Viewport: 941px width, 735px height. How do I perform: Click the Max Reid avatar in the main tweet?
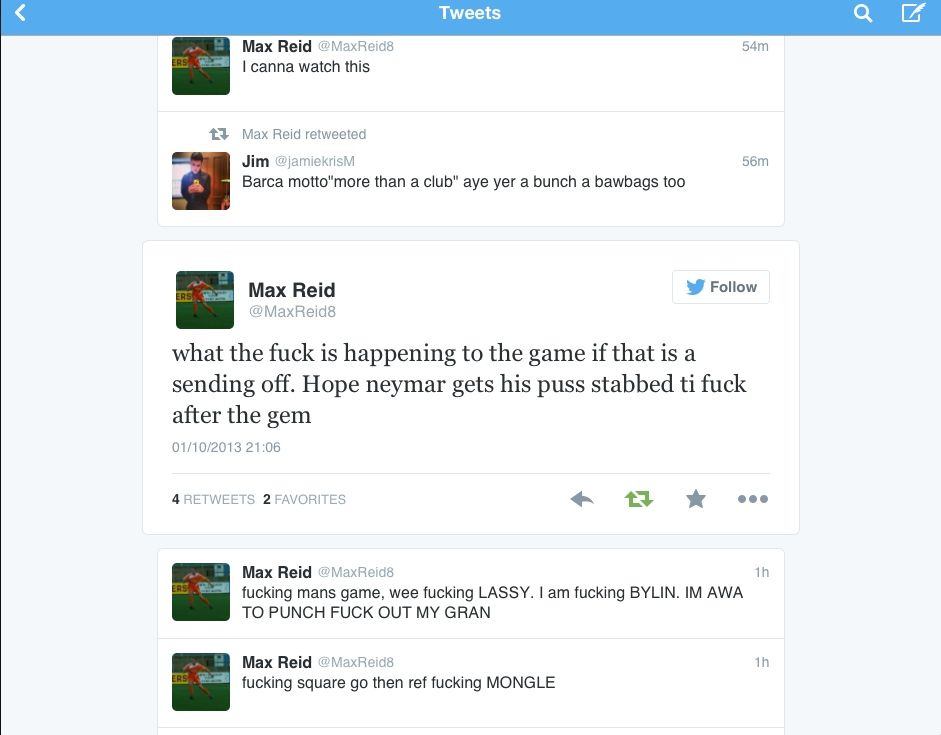pos(205,300)
